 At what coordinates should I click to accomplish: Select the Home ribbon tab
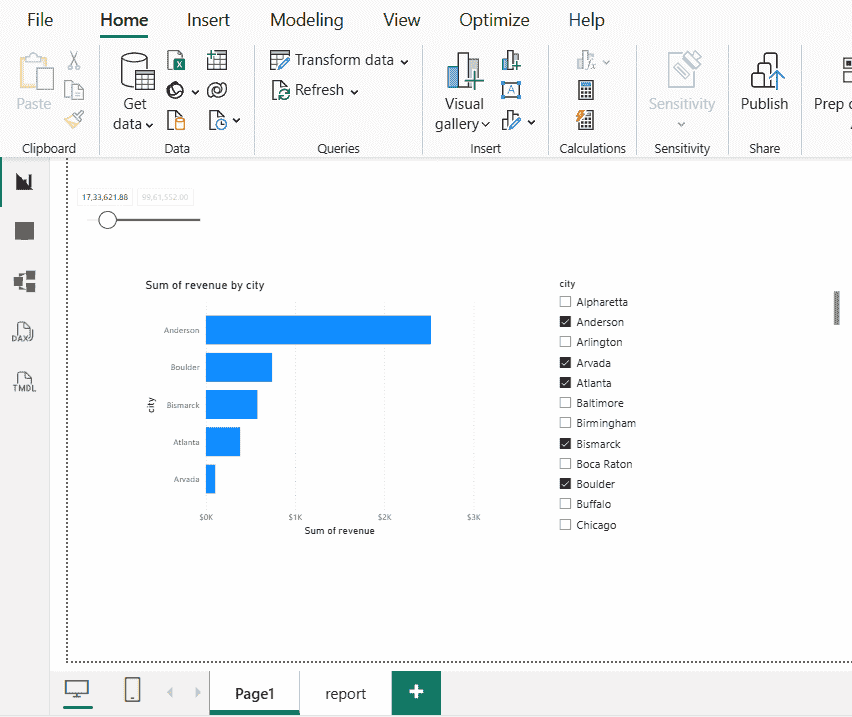[124, 20]
